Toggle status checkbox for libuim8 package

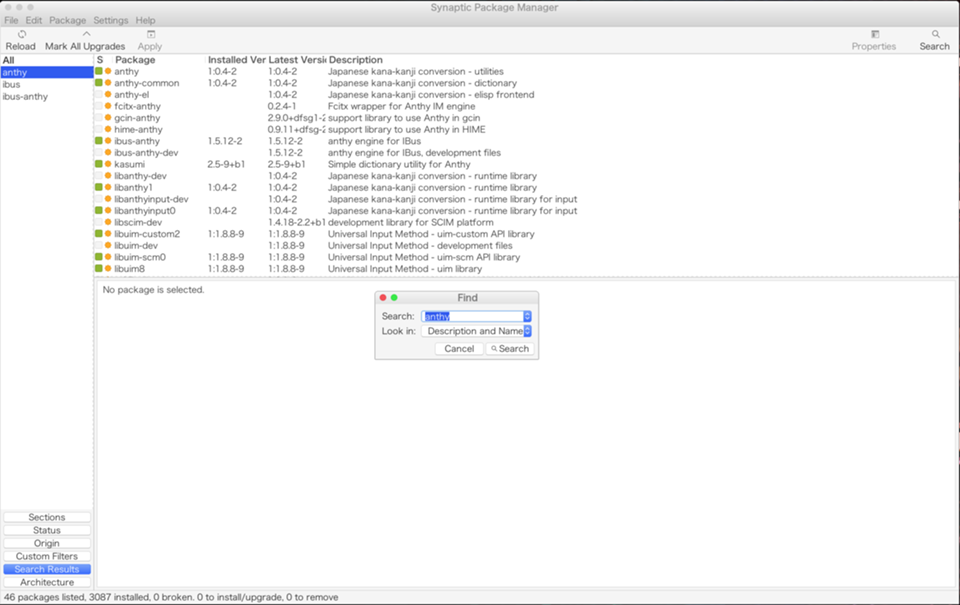(x=99, y=269)
